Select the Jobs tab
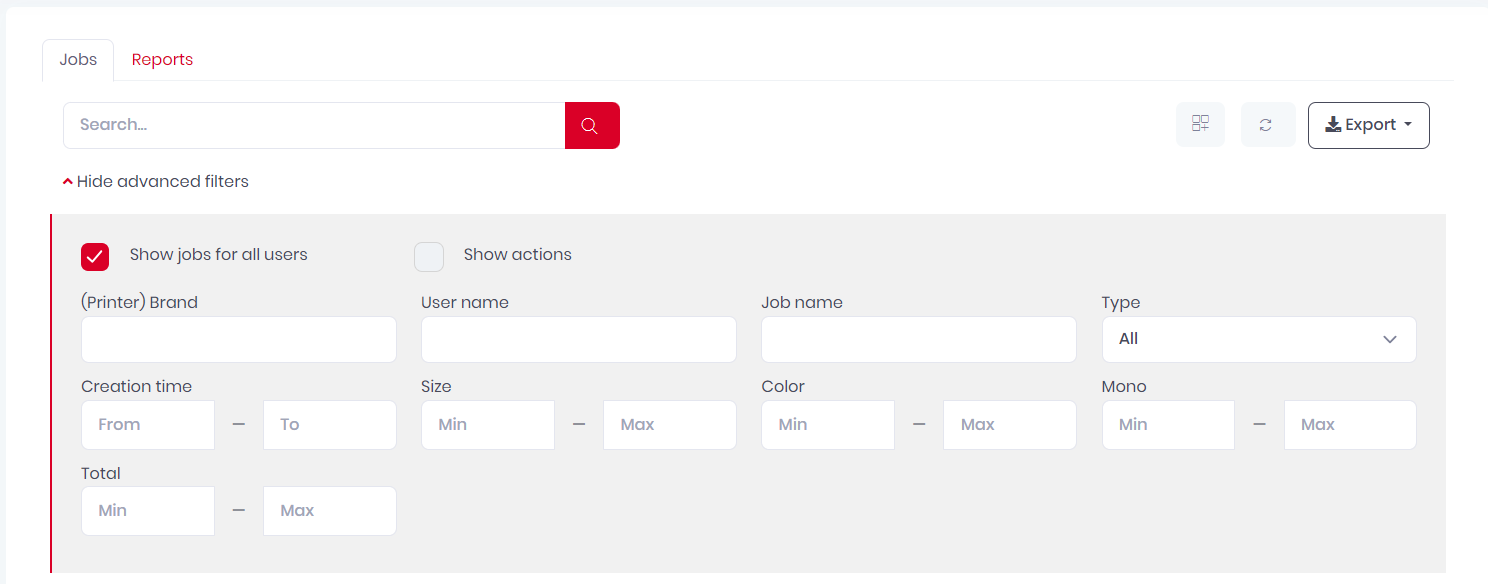This screenshot has width=1488, height=584. click(78, 60)
